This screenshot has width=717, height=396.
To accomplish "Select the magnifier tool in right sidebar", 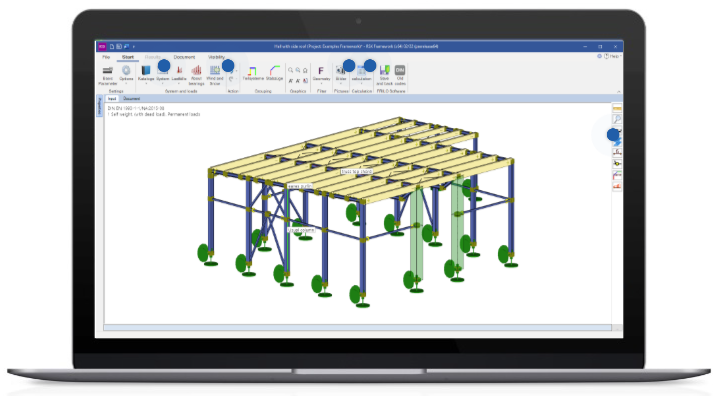I will pos(617,119).
